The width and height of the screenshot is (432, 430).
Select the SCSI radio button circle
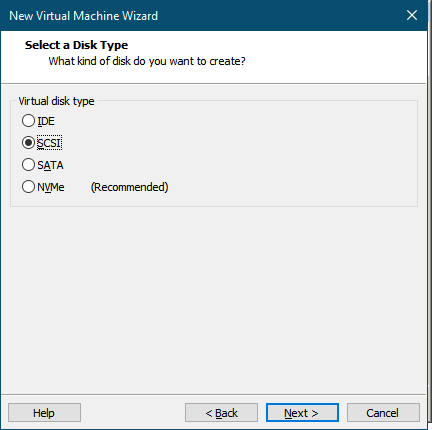tap(28, 143)
